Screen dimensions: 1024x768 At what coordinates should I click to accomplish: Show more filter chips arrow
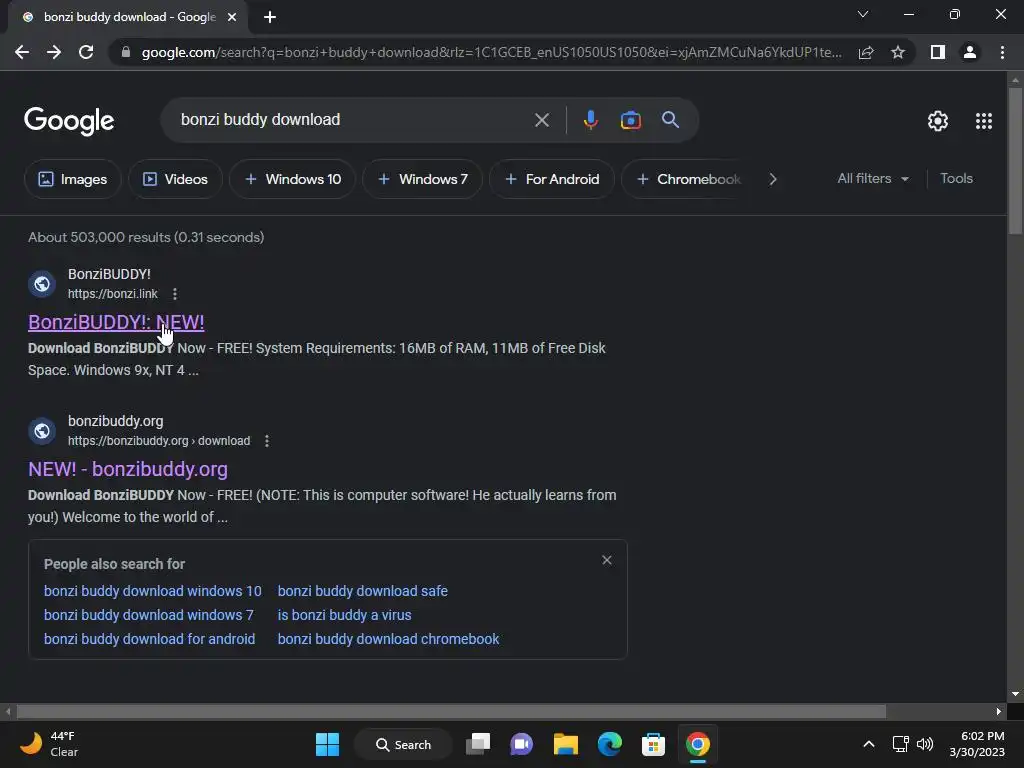(773, 179)
